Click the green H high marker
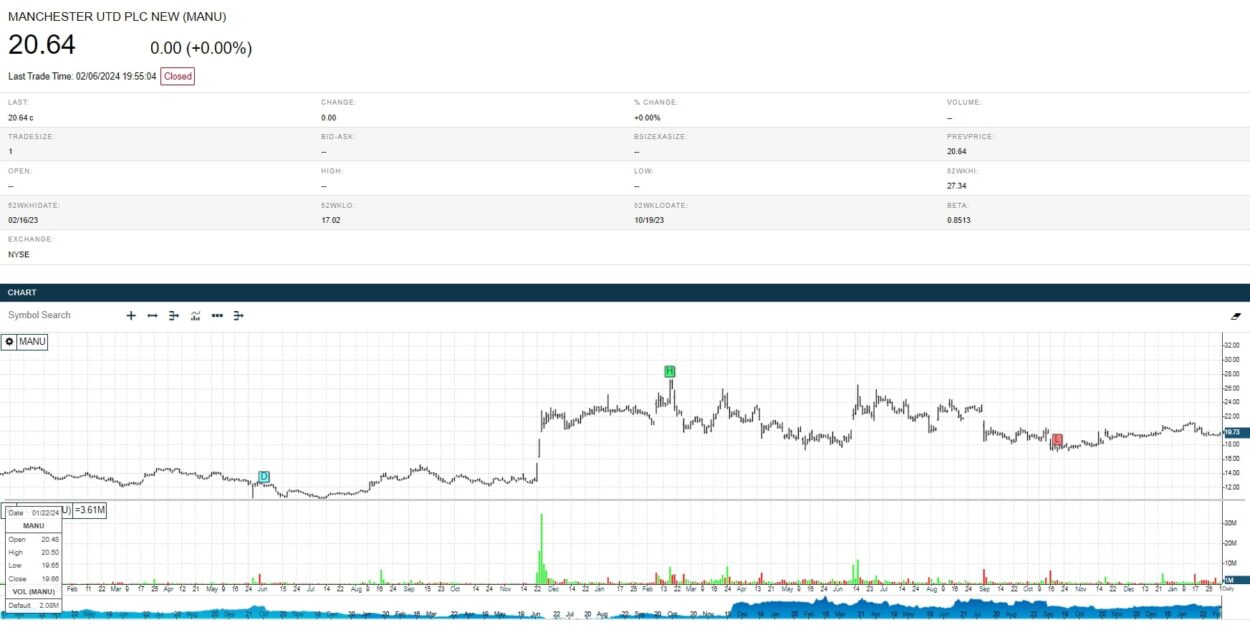Screen dimensions: 1250x625 [x=670, y=372]
